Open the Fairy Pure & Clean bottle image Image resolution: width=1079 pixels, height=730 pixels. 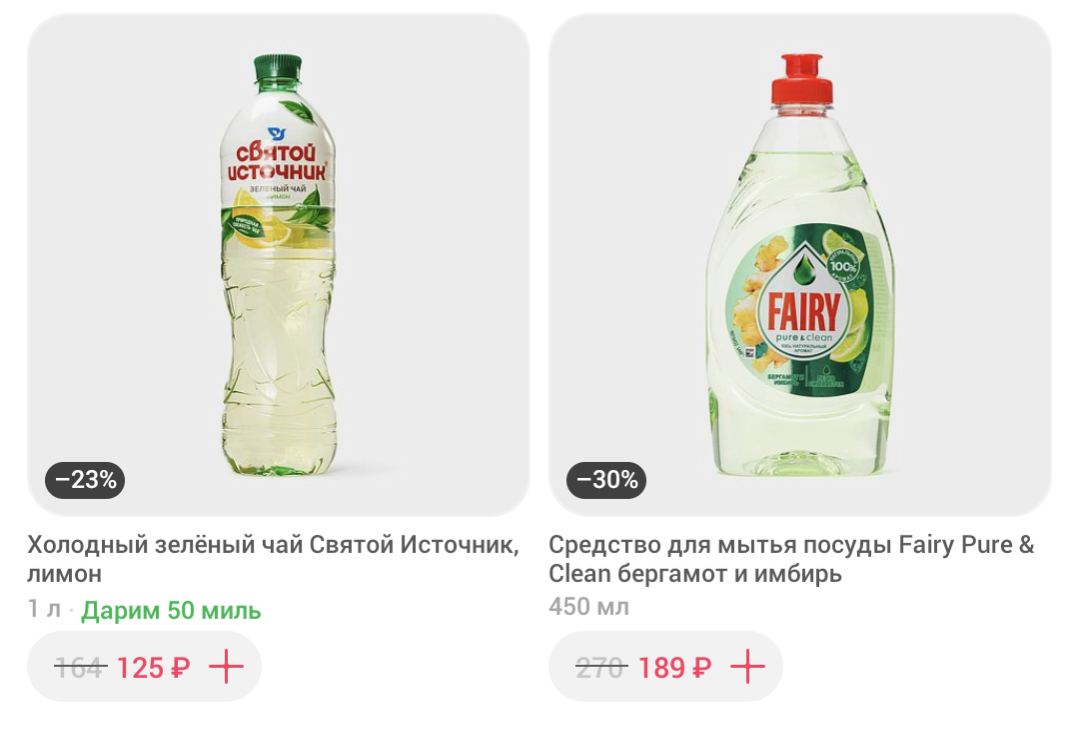(800, 265)
